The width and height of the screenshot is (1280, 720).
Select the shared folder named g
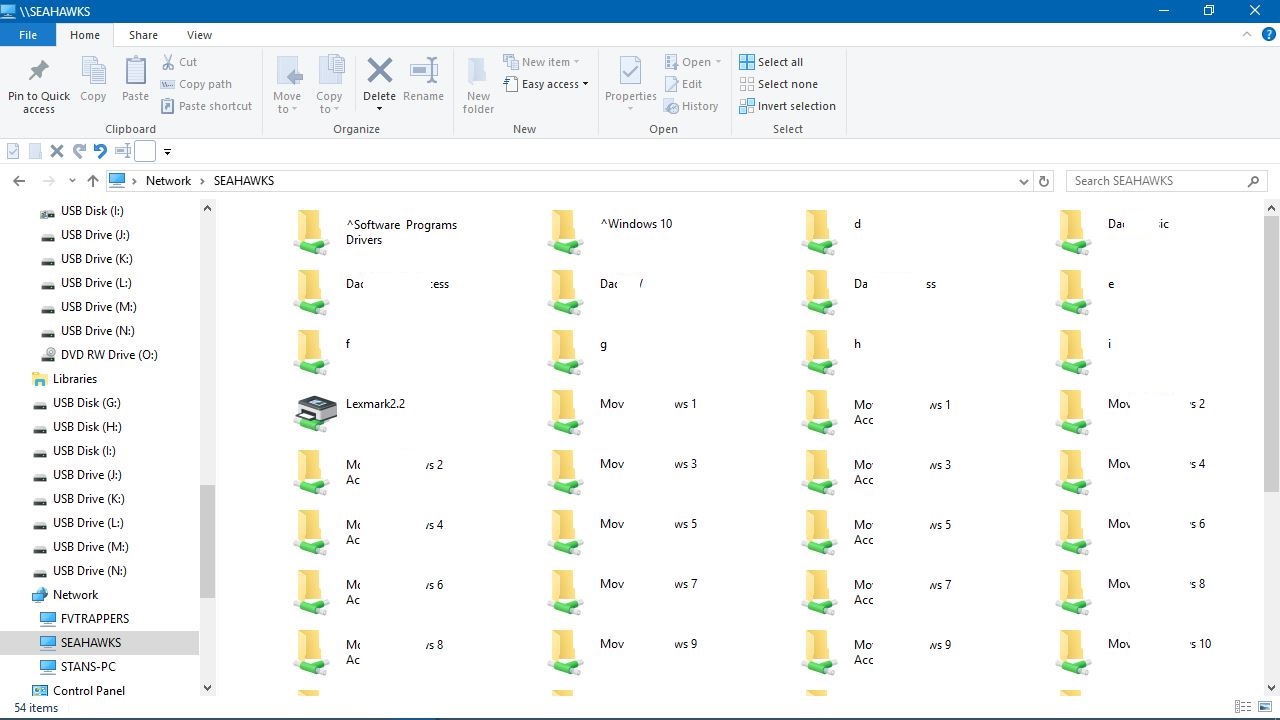[579, 351]
